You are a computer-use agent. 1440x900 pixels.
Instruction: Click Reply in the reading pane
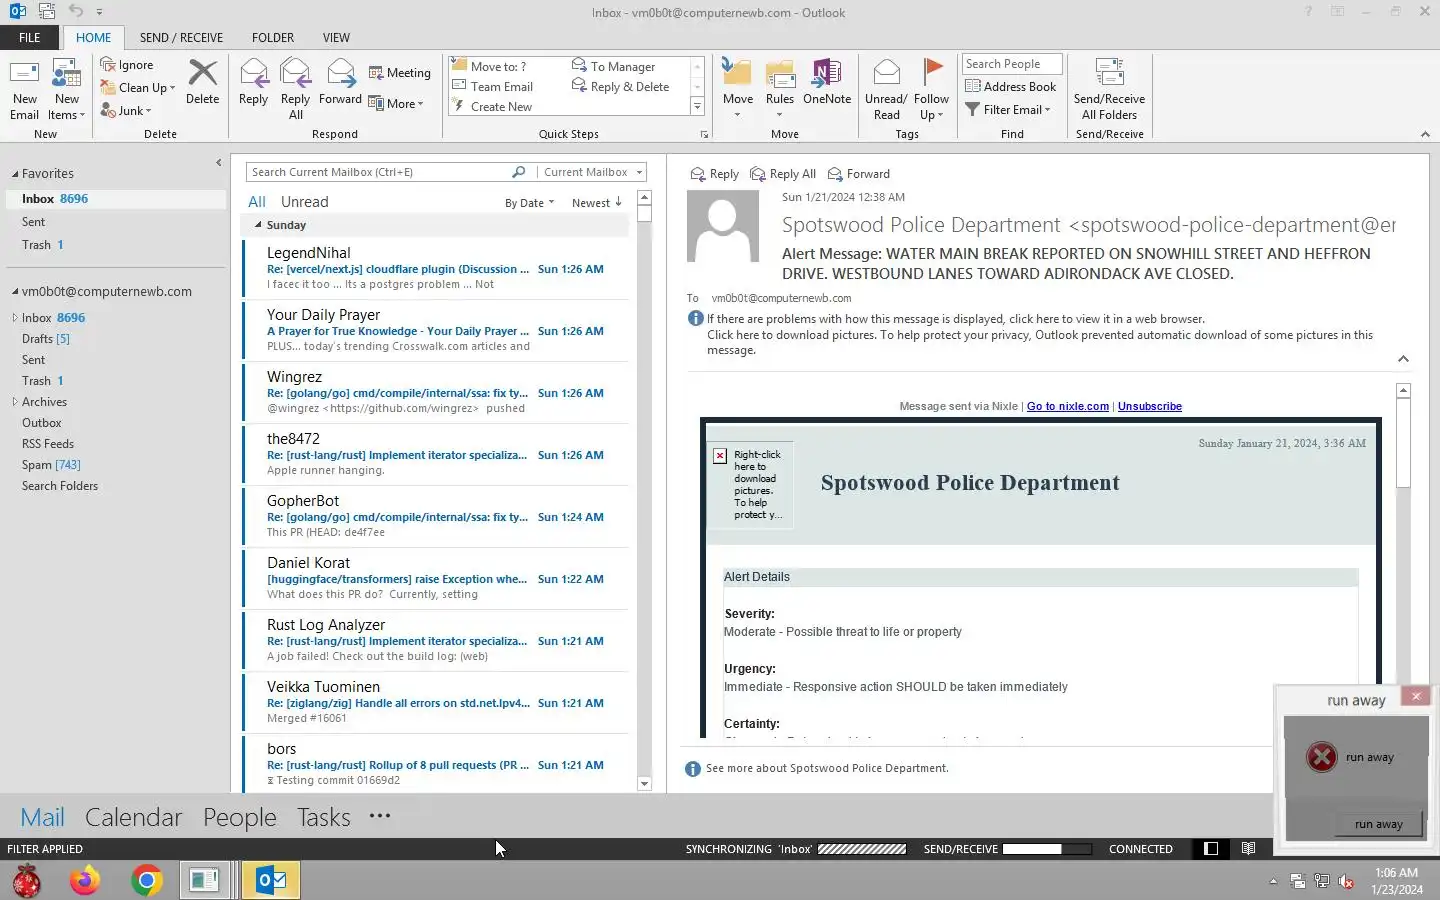point(714,174)
